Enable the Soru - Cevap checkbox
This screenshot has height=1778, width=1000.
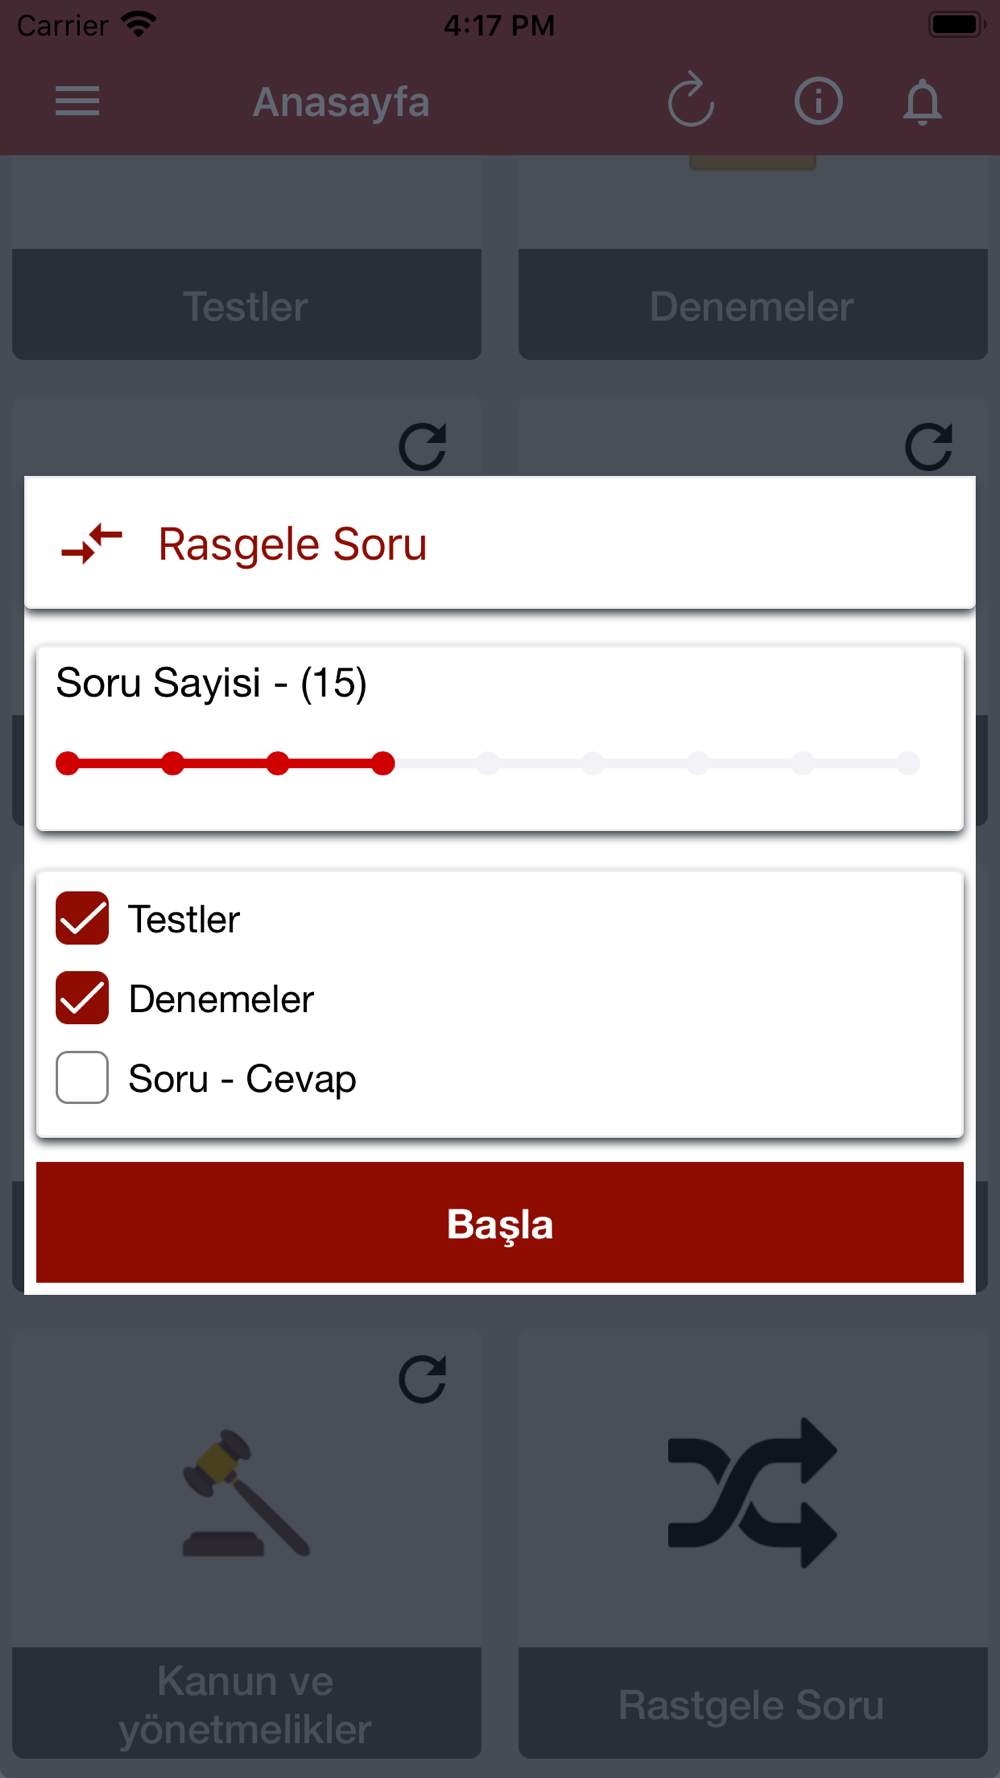point(82,1078)
